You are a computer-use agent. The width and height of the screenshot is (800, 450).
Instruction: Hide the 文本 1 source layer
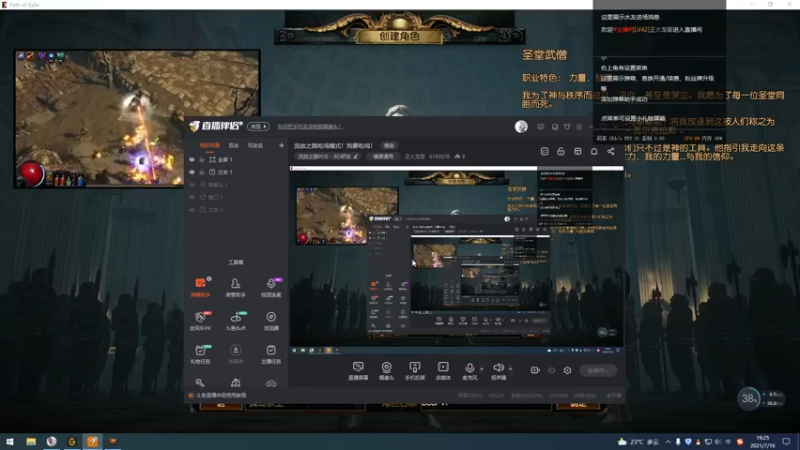tap(192, 172)
